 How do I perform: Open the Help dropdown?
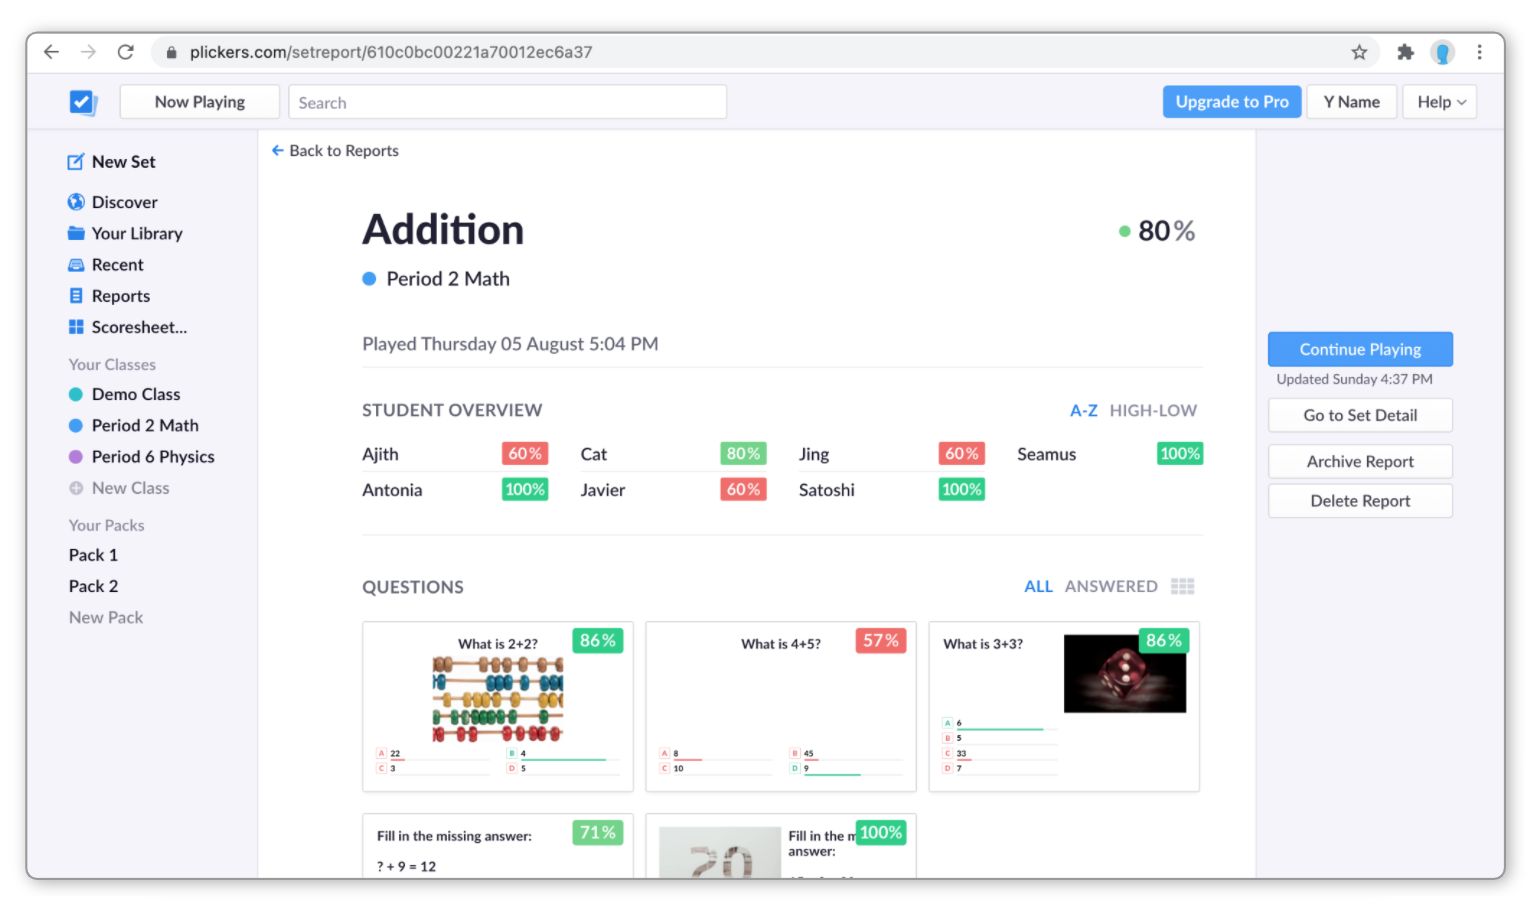tap(1440, 102)
